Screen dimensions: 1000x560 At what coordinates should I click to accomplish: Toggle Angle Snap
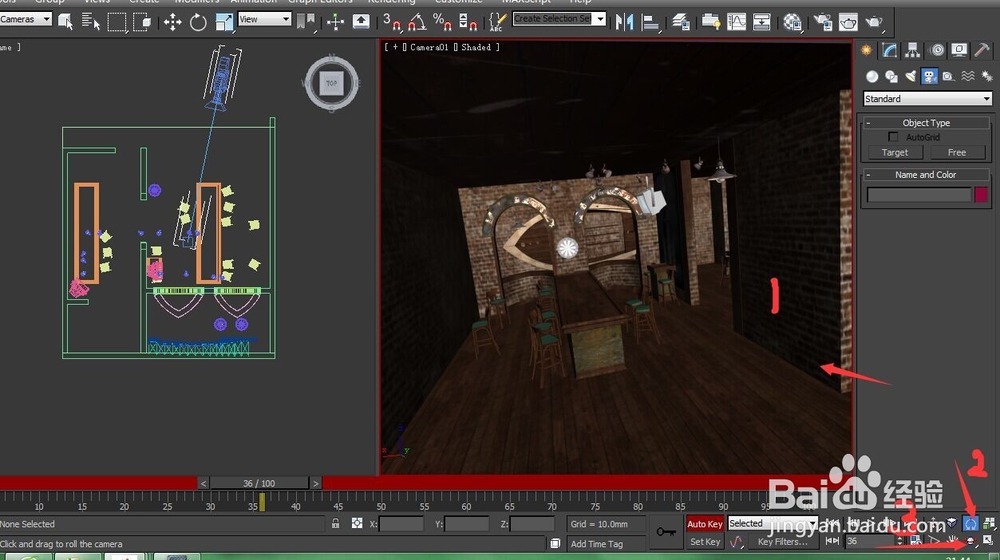click(417, 22)
